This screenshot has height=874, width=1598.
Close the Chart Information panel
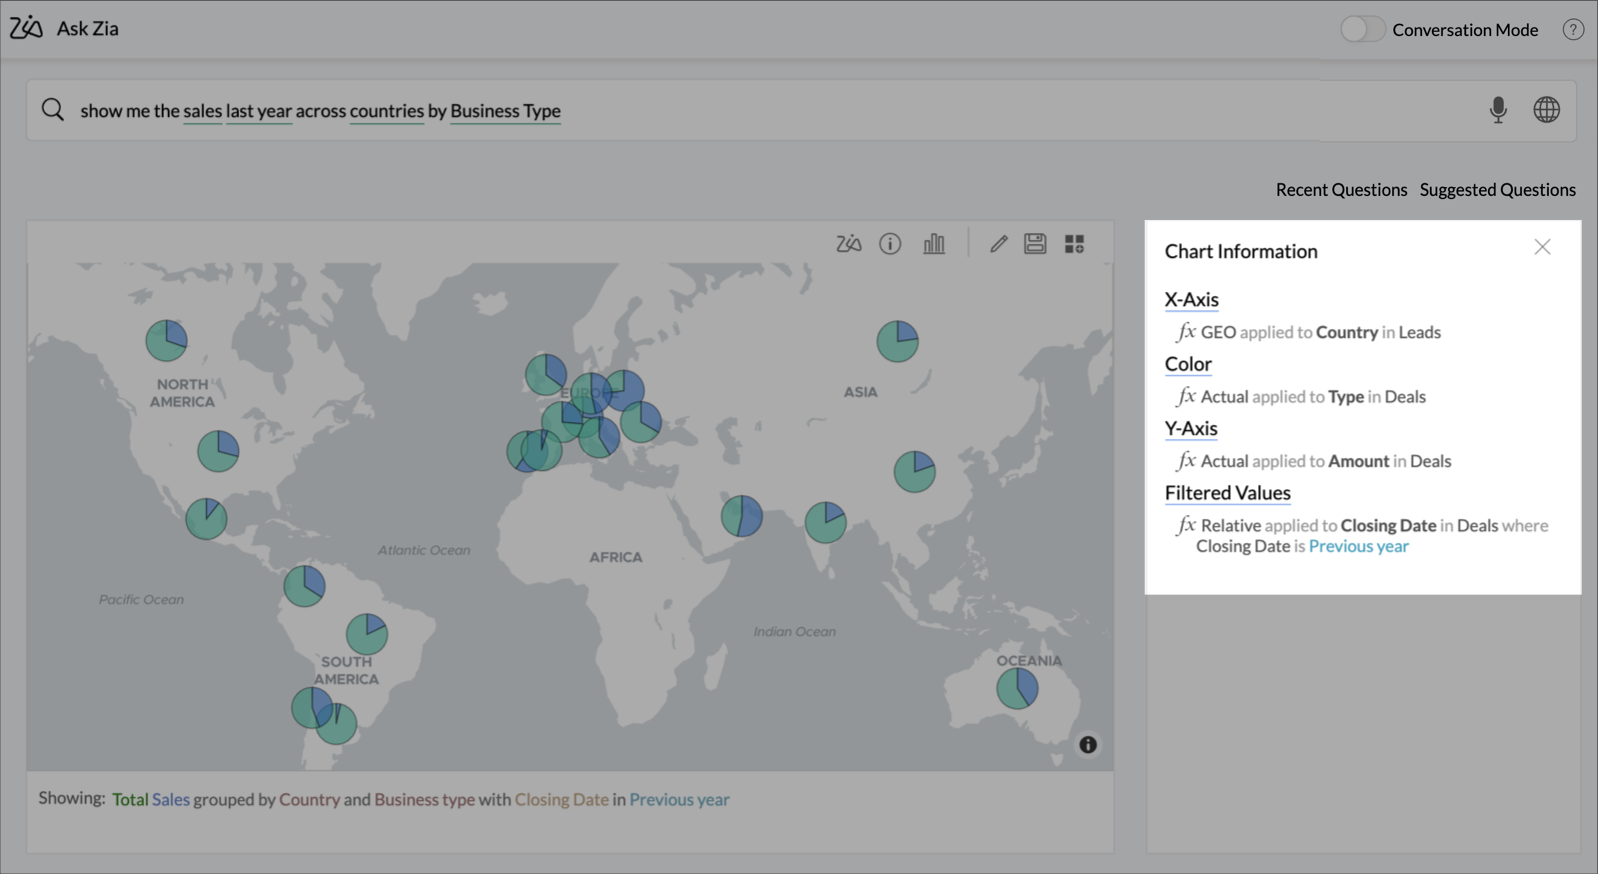(1542, 247)
